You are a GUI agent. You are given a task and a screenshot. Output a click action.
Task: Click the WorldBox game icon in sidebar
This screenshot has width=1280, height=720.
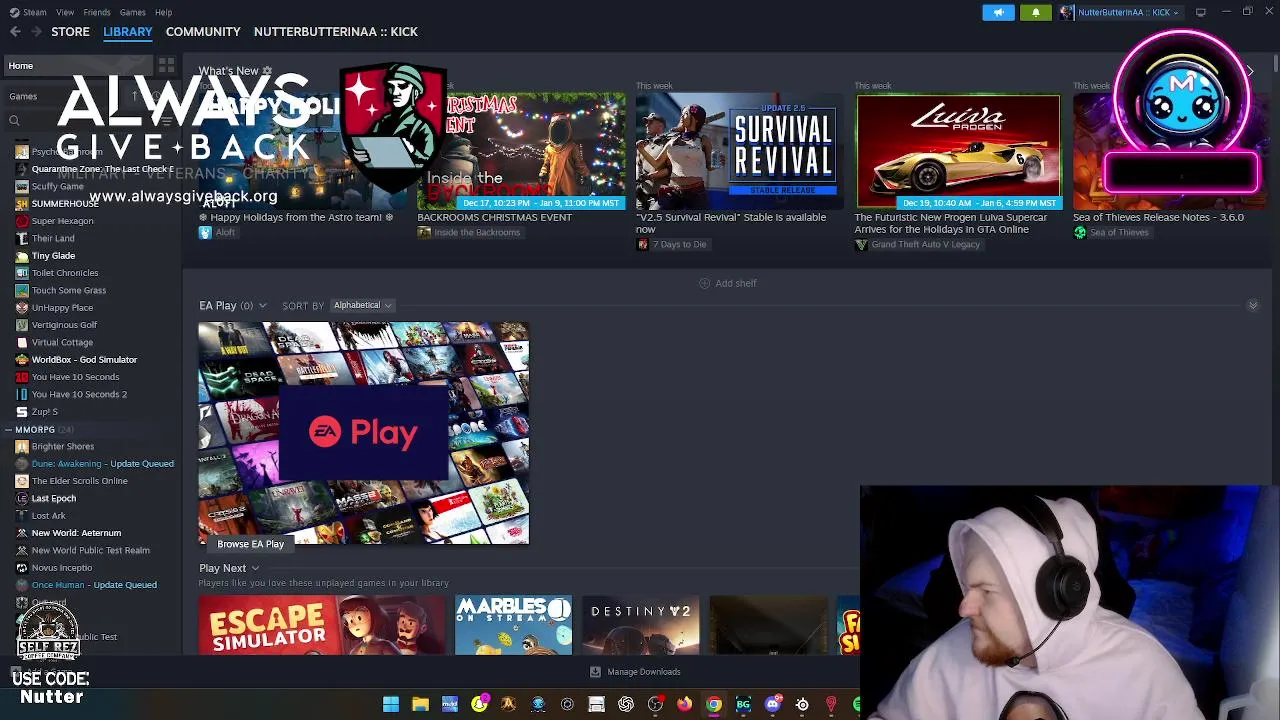22,360
